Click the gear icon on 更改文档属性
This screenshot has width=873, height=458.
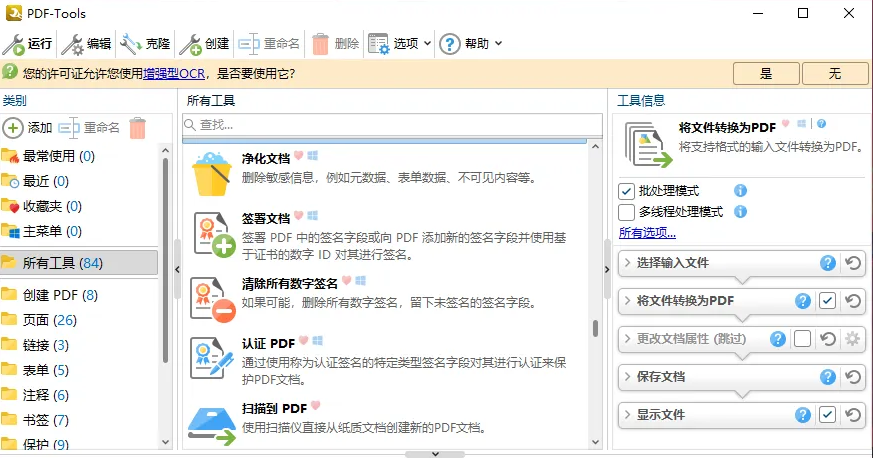852,338
